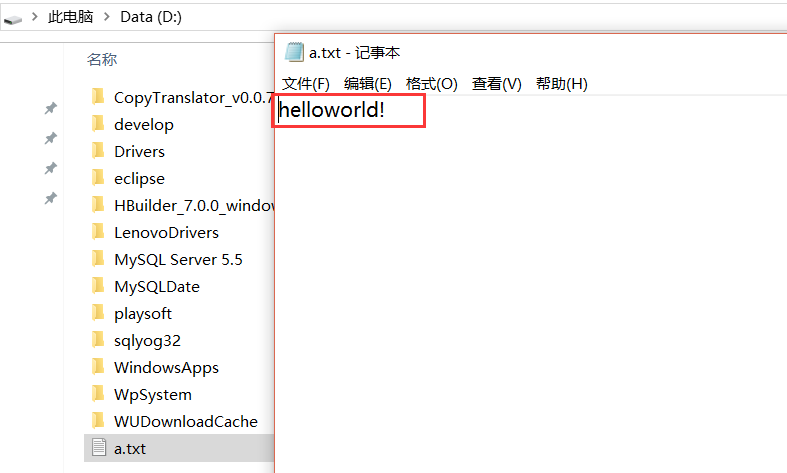Open the 文件(F) menu in Notepad
This screenshot has height=473, width=787.
click(305, 84)
